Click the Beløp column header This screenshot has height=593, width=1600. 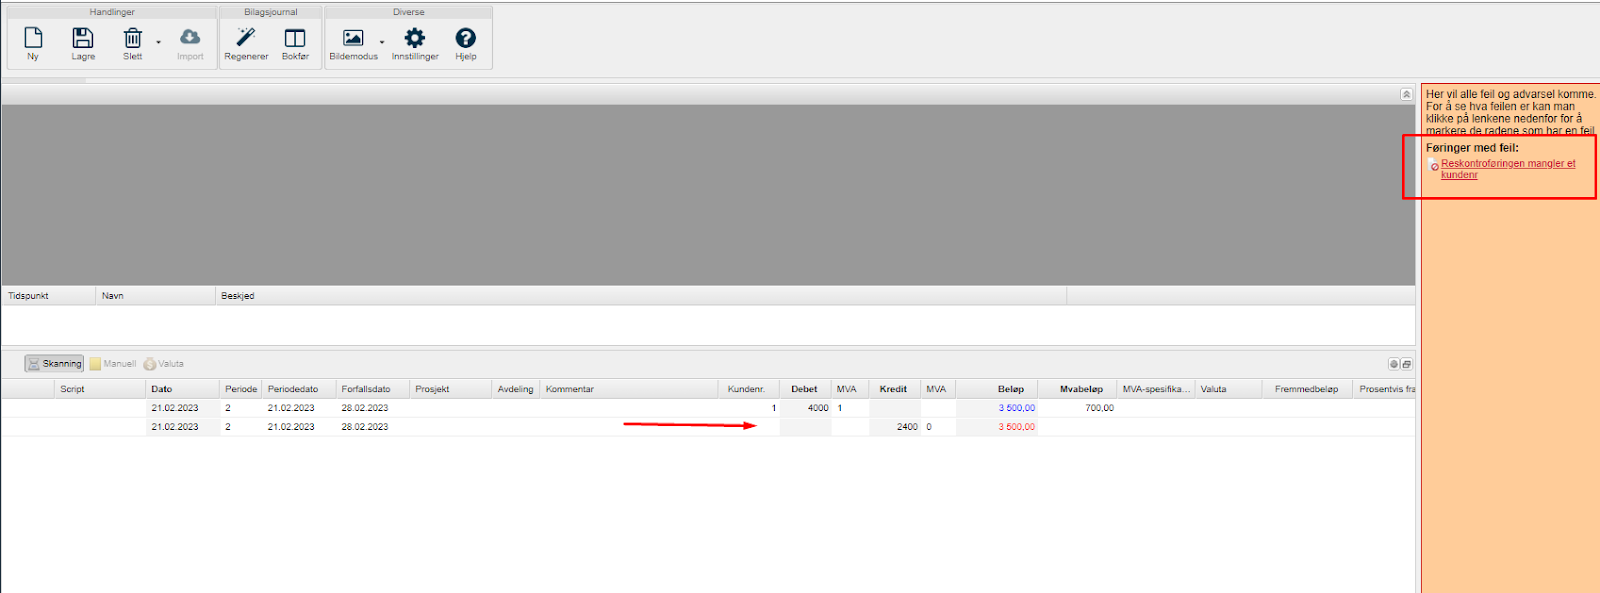coord(1010,389)
